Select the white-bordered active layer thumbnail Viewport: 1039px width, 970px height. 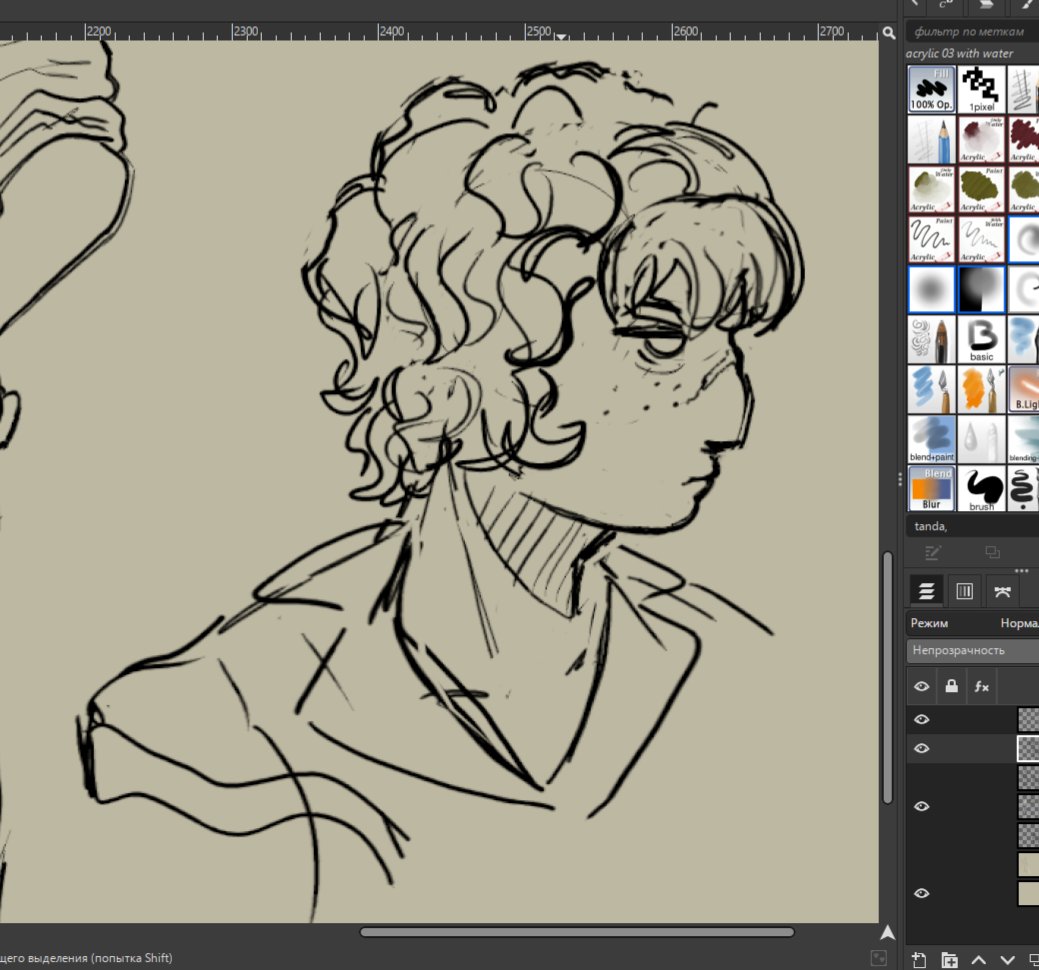(x=1028, y=748)
